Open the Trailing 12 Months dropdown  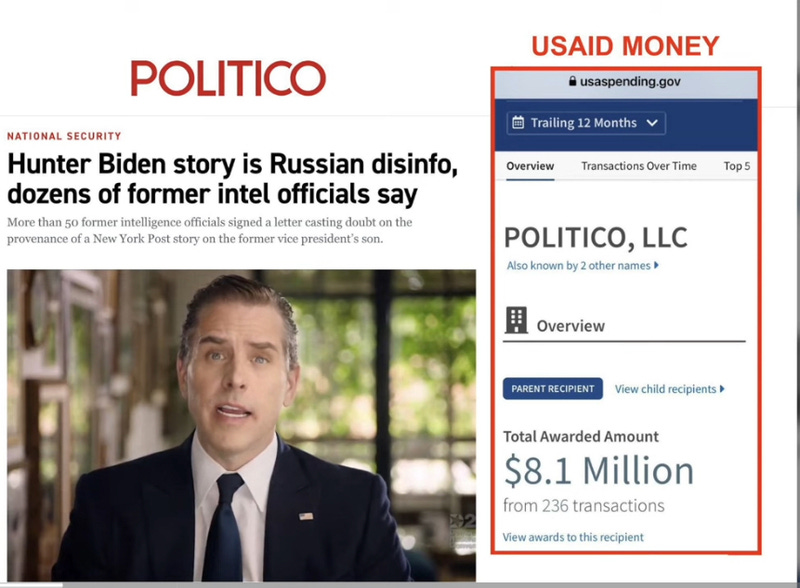tap(586, 123)
